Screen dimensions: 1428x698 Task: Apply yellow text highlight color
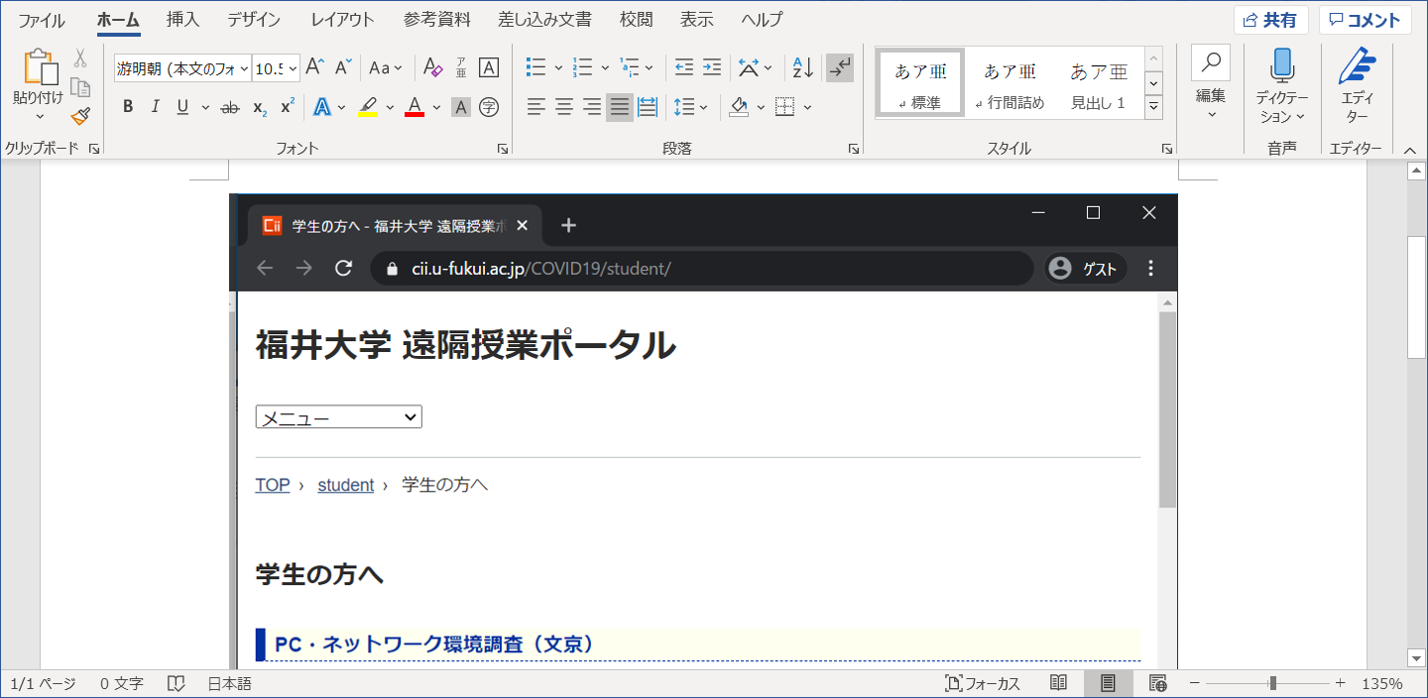click(x=367, y=107)
